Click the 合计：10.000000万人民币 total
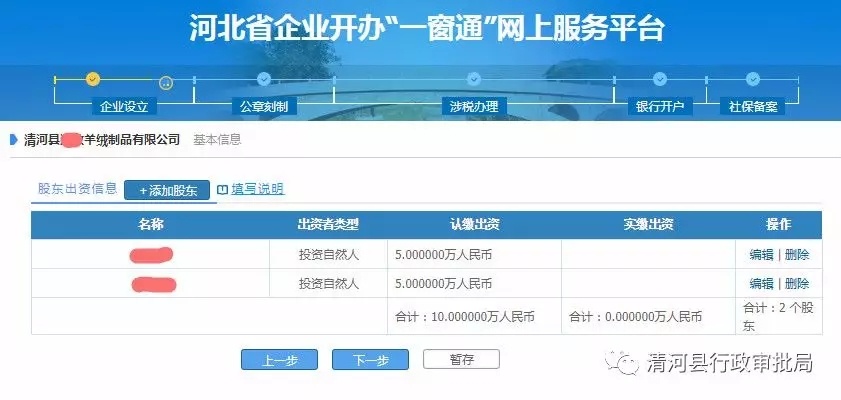 click(x=465, y=317)
